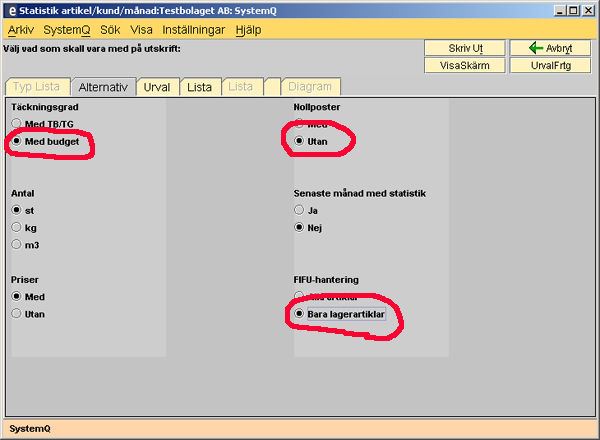Viewport: 600px width, 440px height.
Task: Click the UrvalFrtg button
Action: point(549,65)
